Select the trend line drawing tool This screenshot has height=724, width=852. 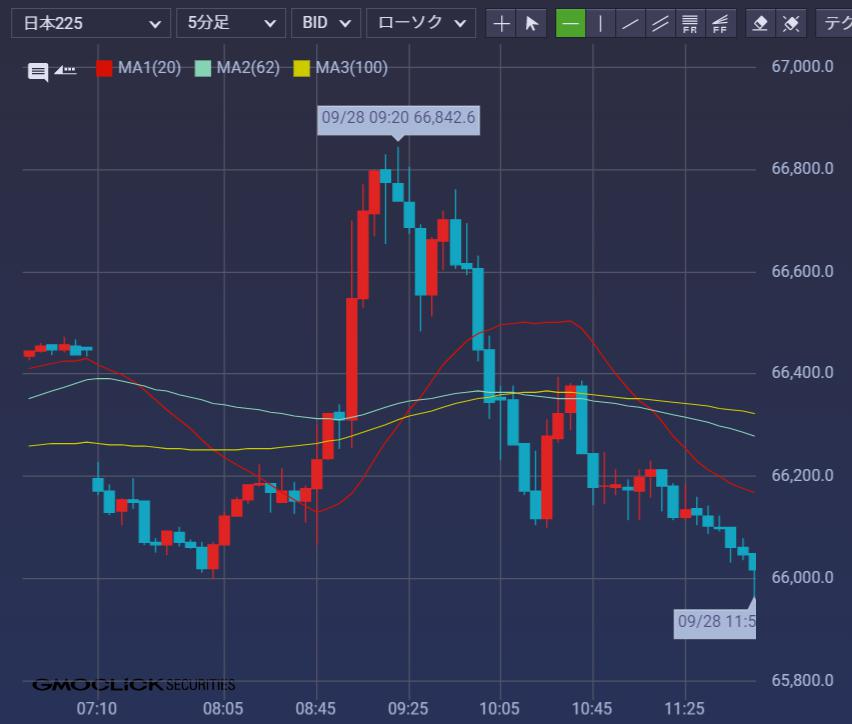point(630,23)
